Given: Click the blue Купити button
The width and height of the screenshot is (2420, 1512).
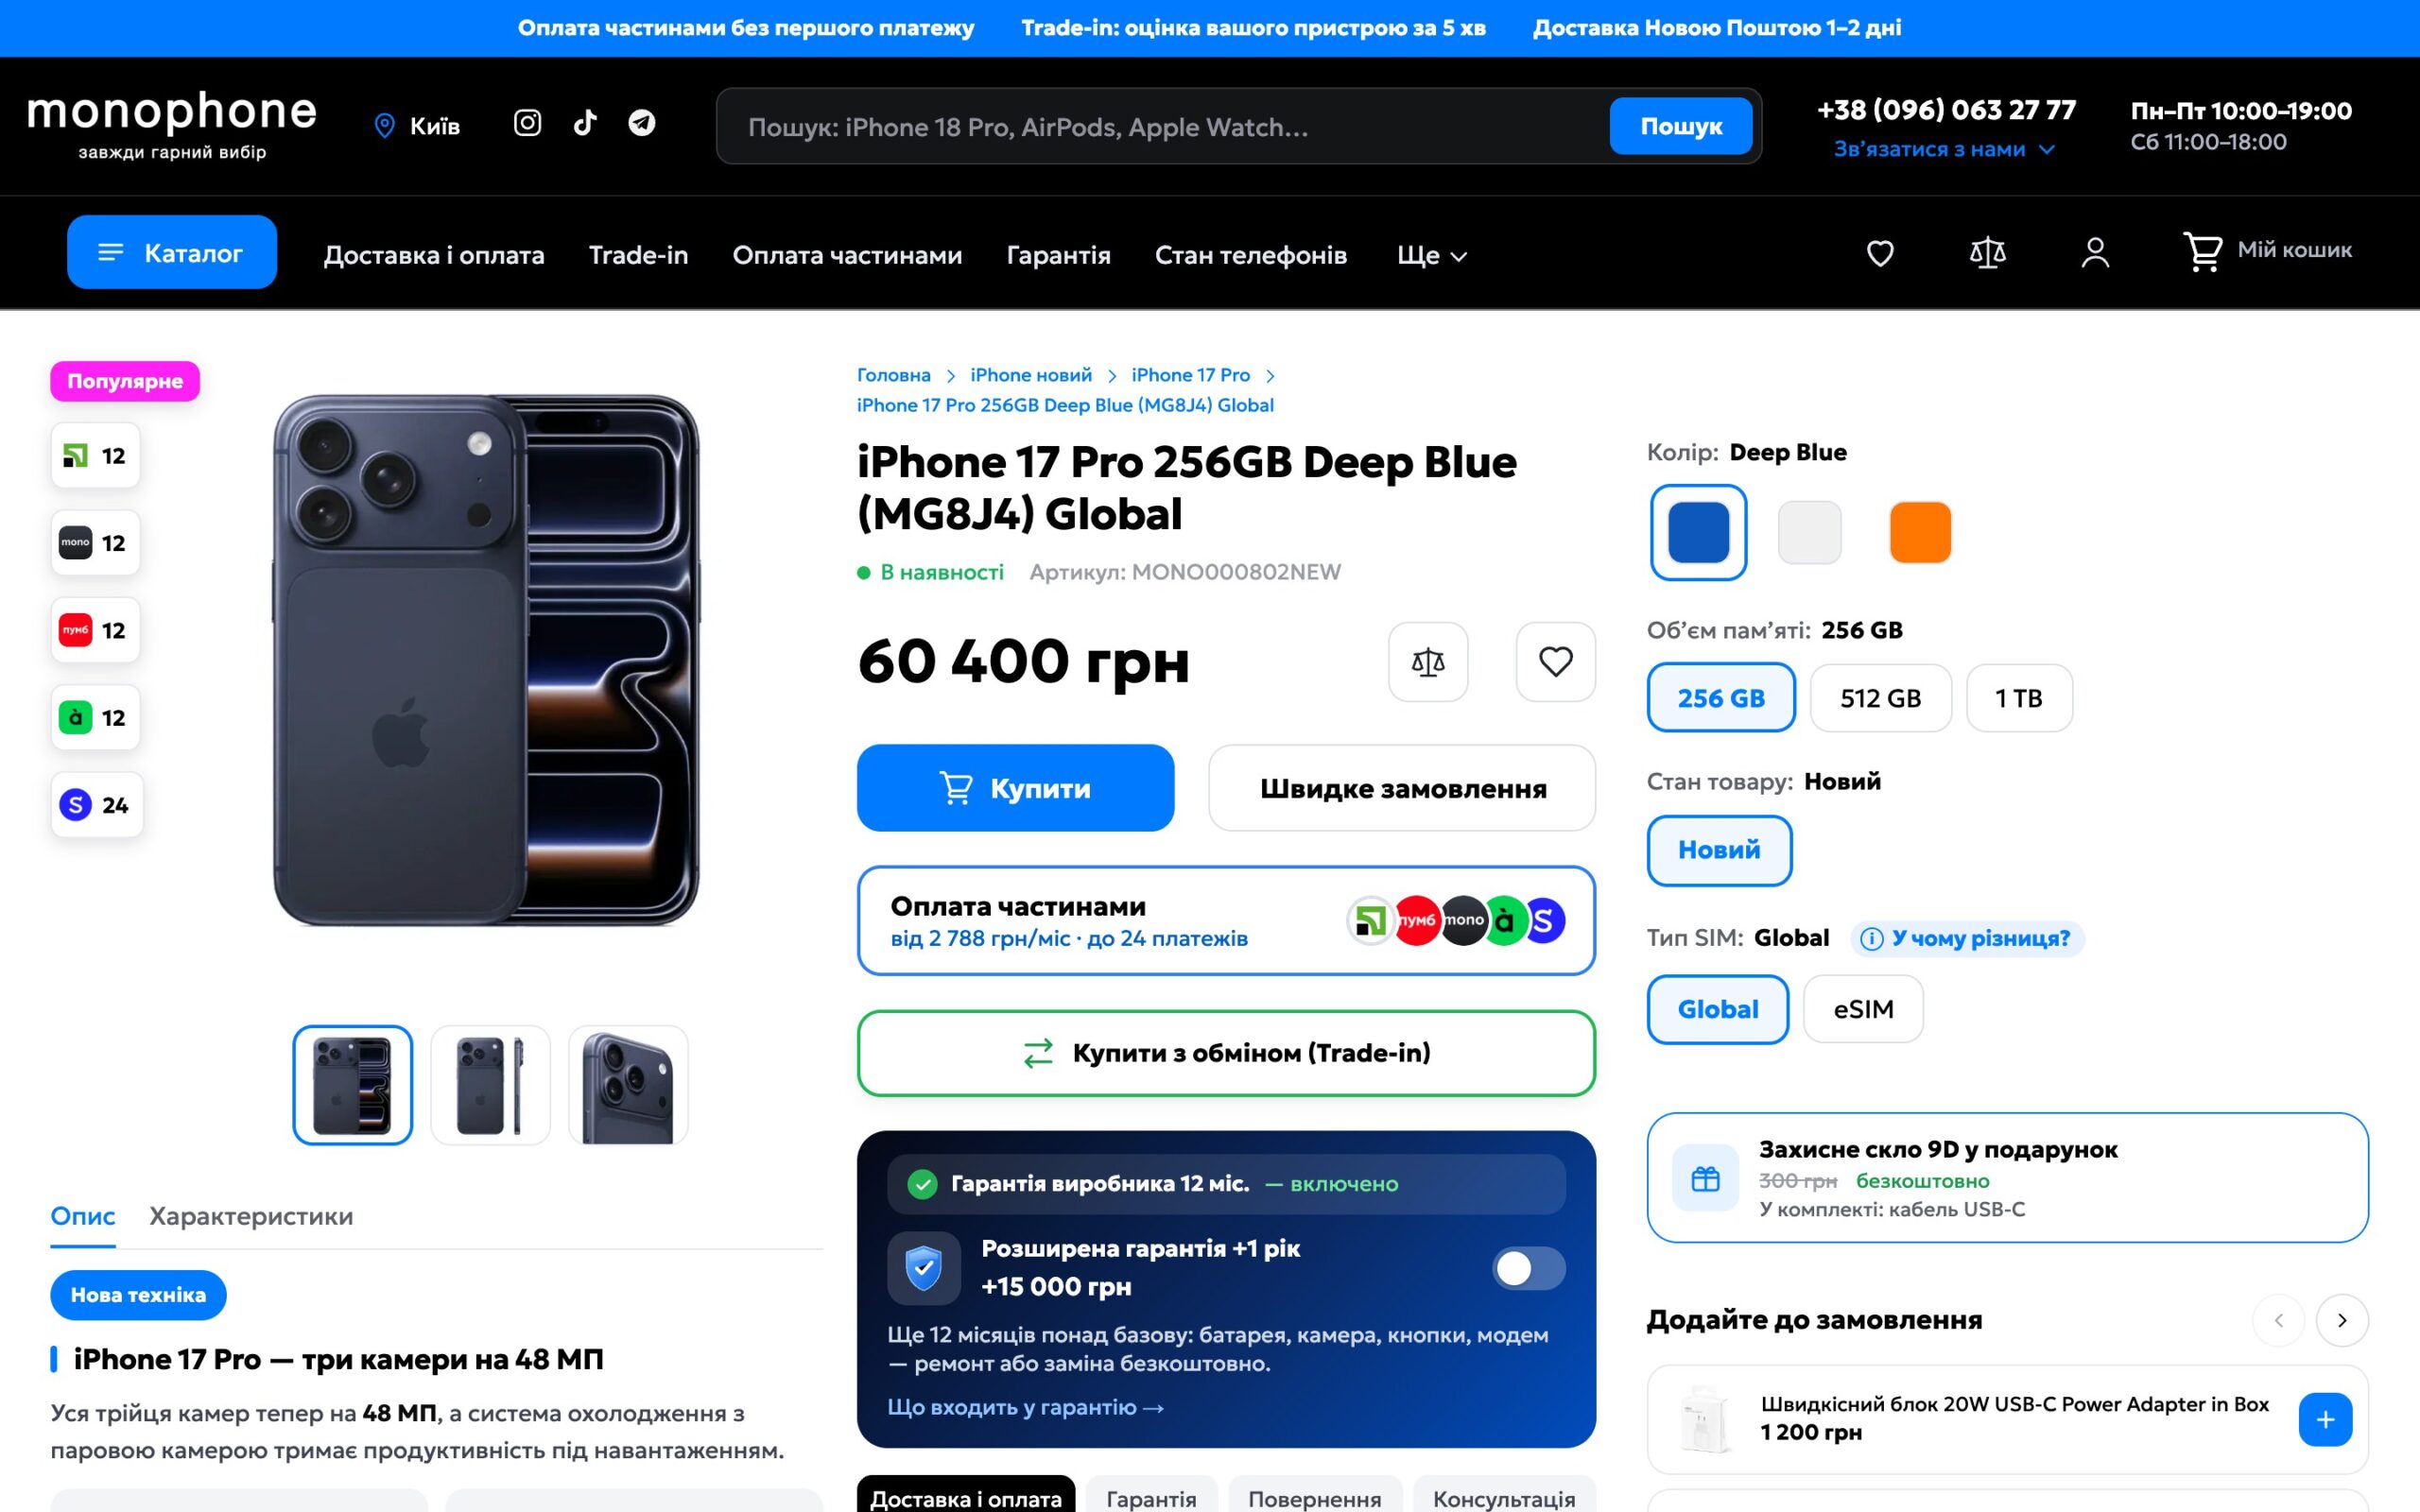Looking at the screenshot, I should (x=1015, y=788).
